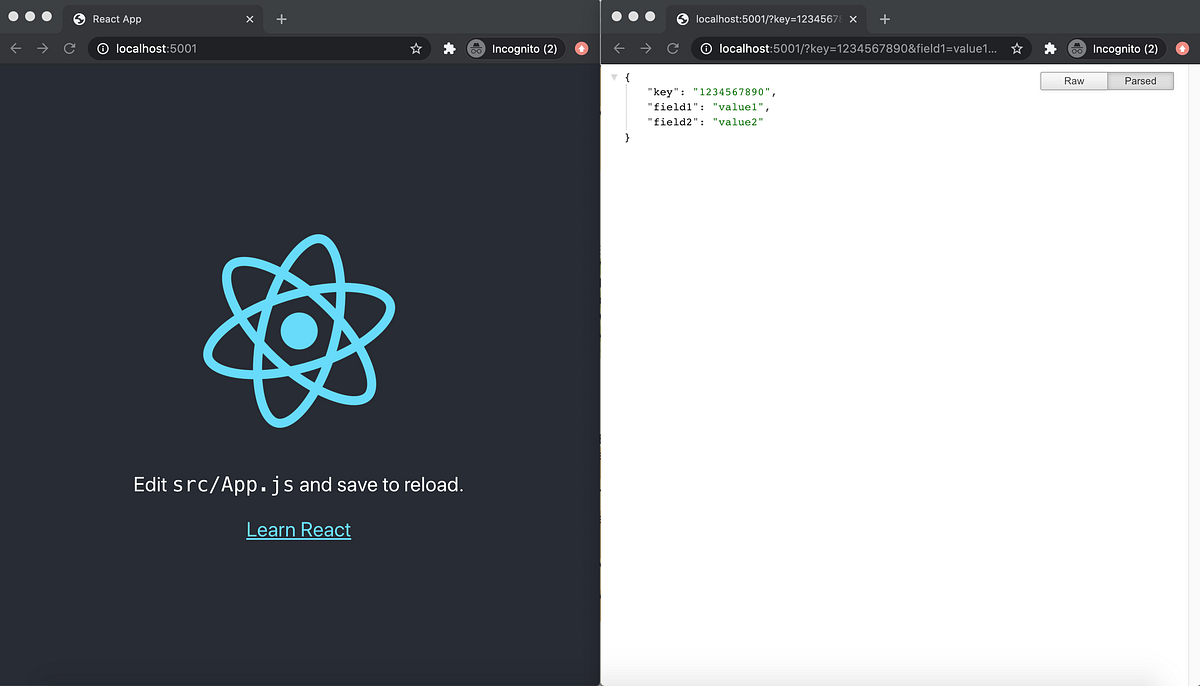Click the back arrow in the right browser
This screenshot has height=686, width=1200.
pos(618,47)
